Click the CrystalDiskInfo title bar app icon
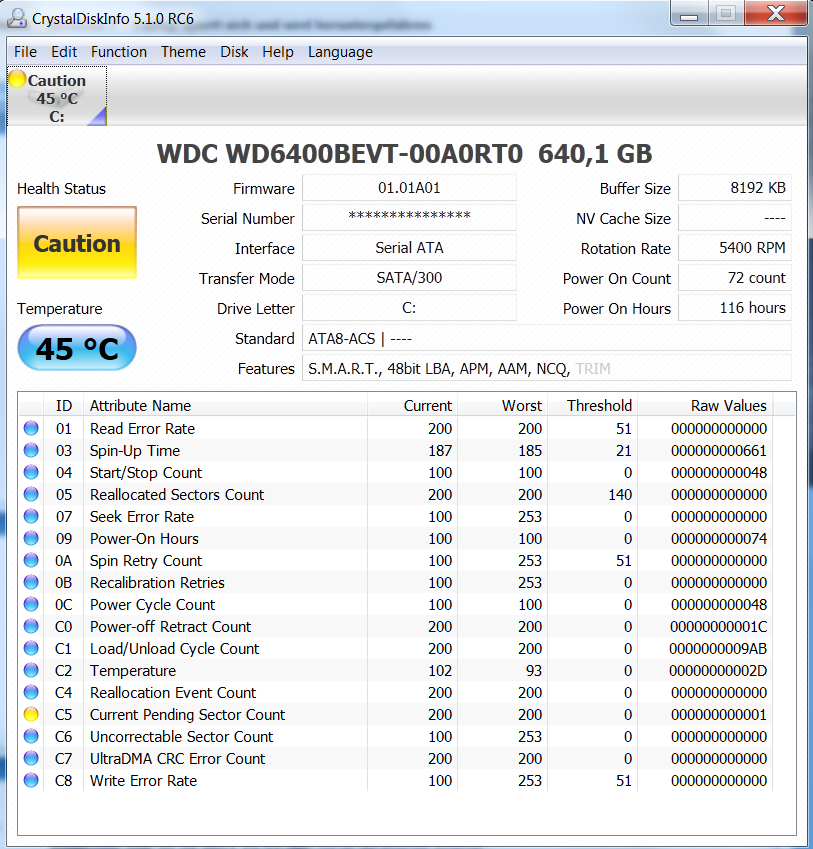Viewport: 813px width, 849px height. tap(17, 18)
